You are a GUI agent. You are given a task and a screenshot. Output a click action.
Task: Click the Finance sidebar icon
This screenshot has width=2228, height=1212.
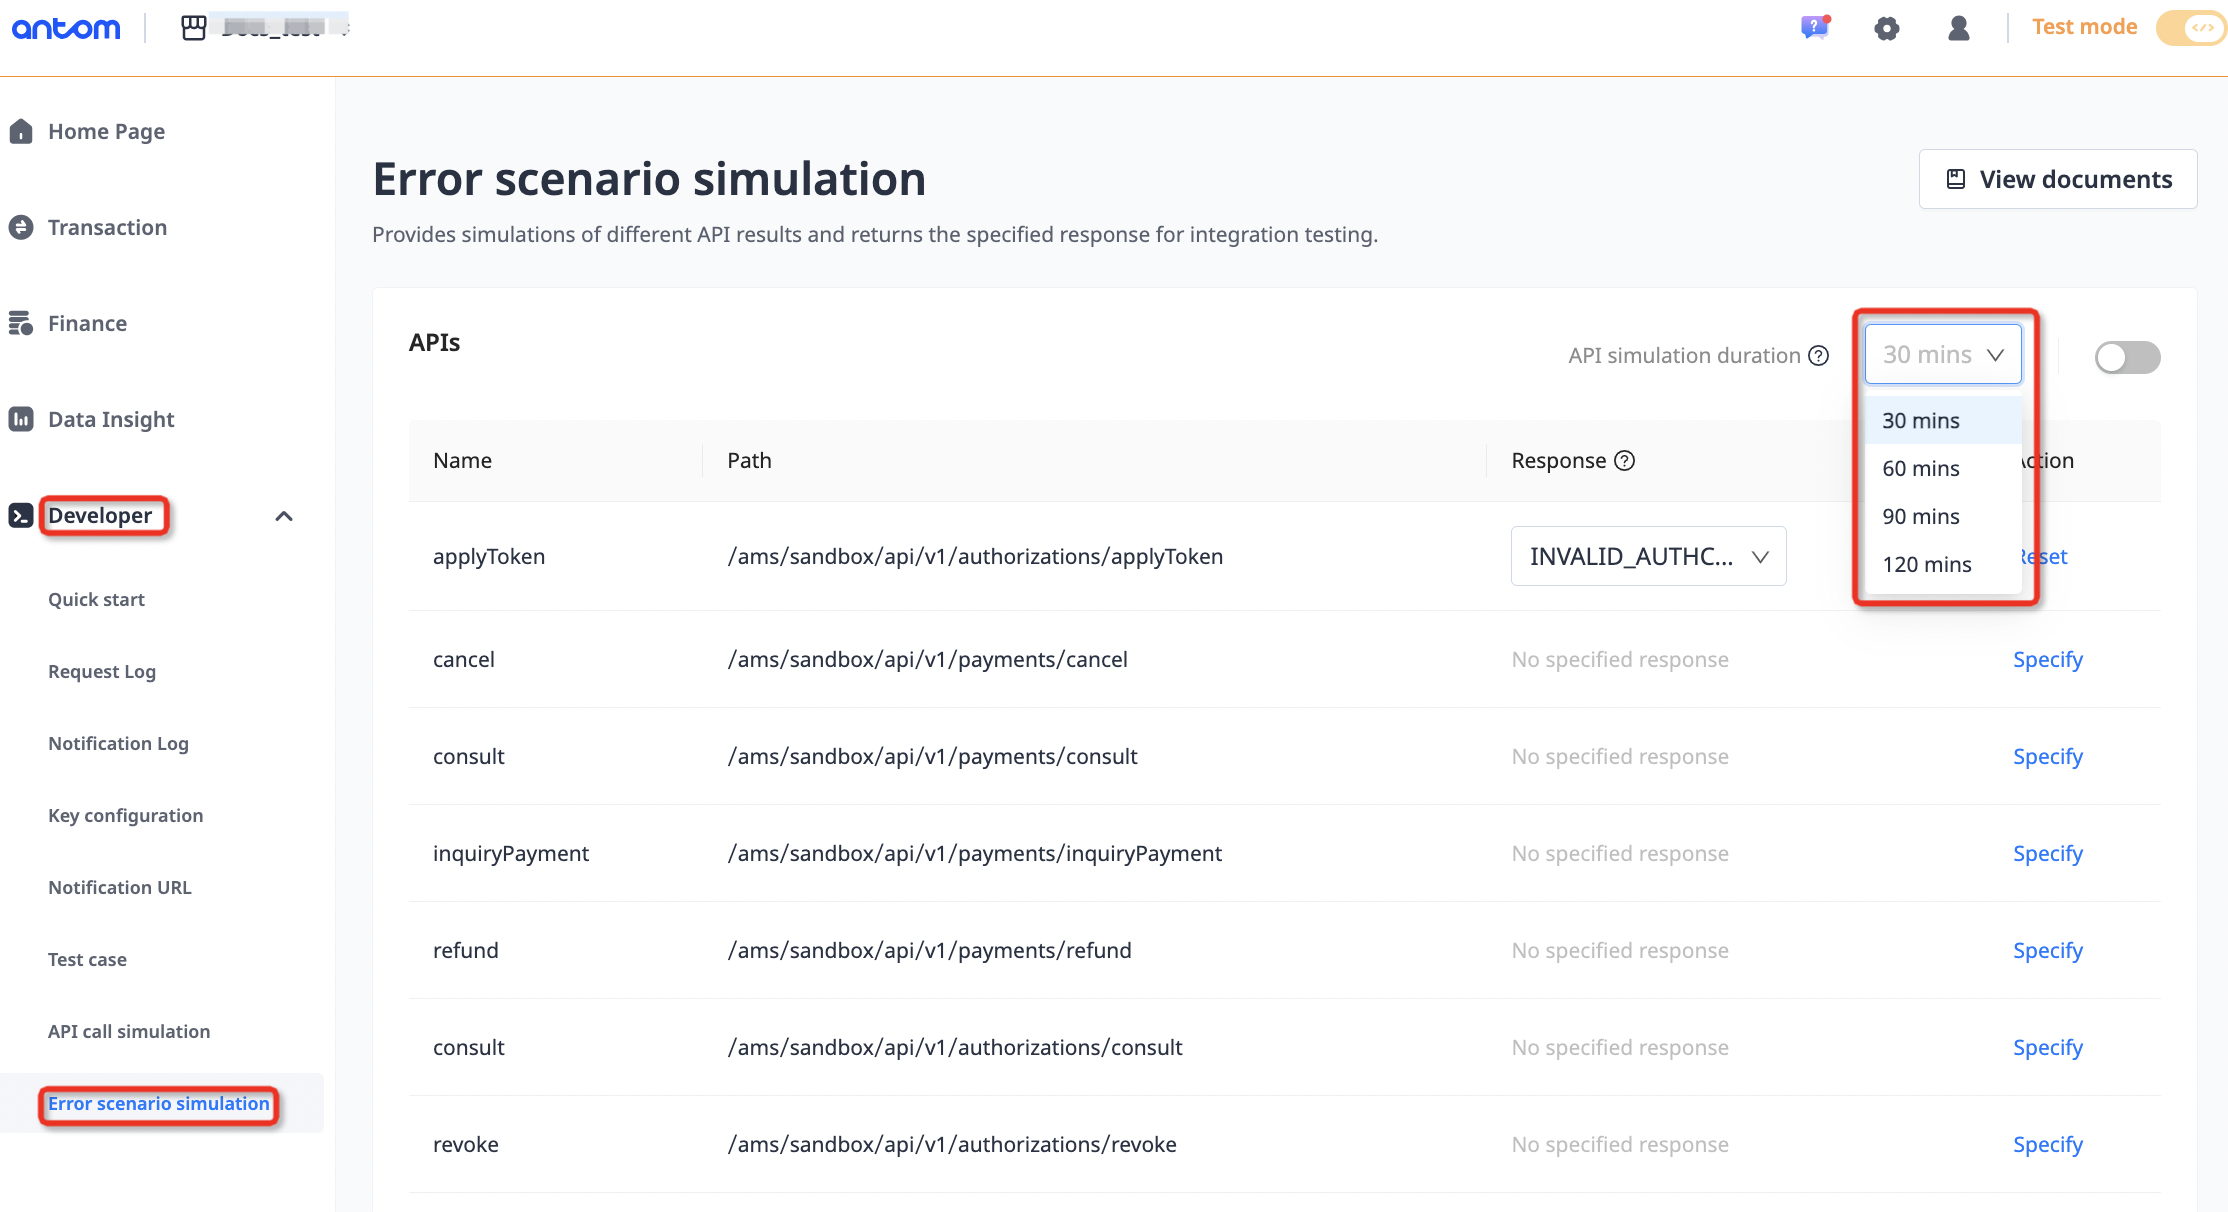click(x=21, y=323)
